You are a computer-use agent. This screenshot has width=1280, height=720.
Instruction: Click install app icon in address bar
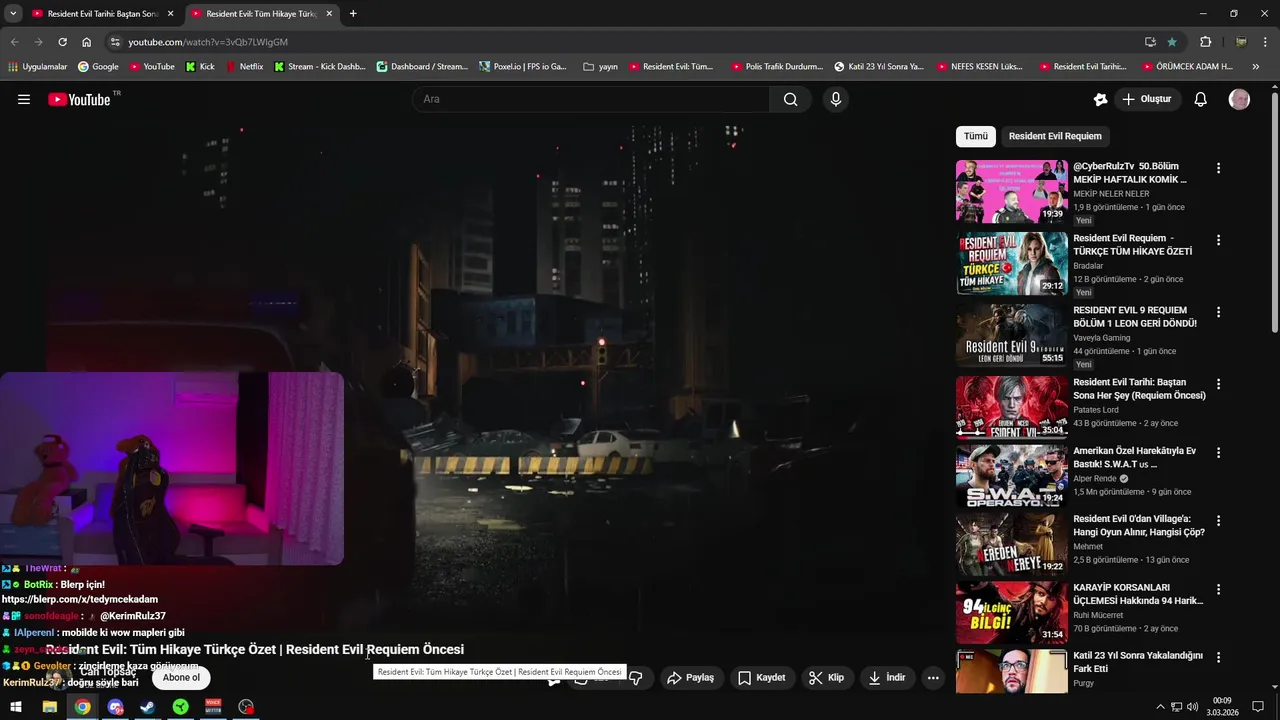coord(1150,42)
